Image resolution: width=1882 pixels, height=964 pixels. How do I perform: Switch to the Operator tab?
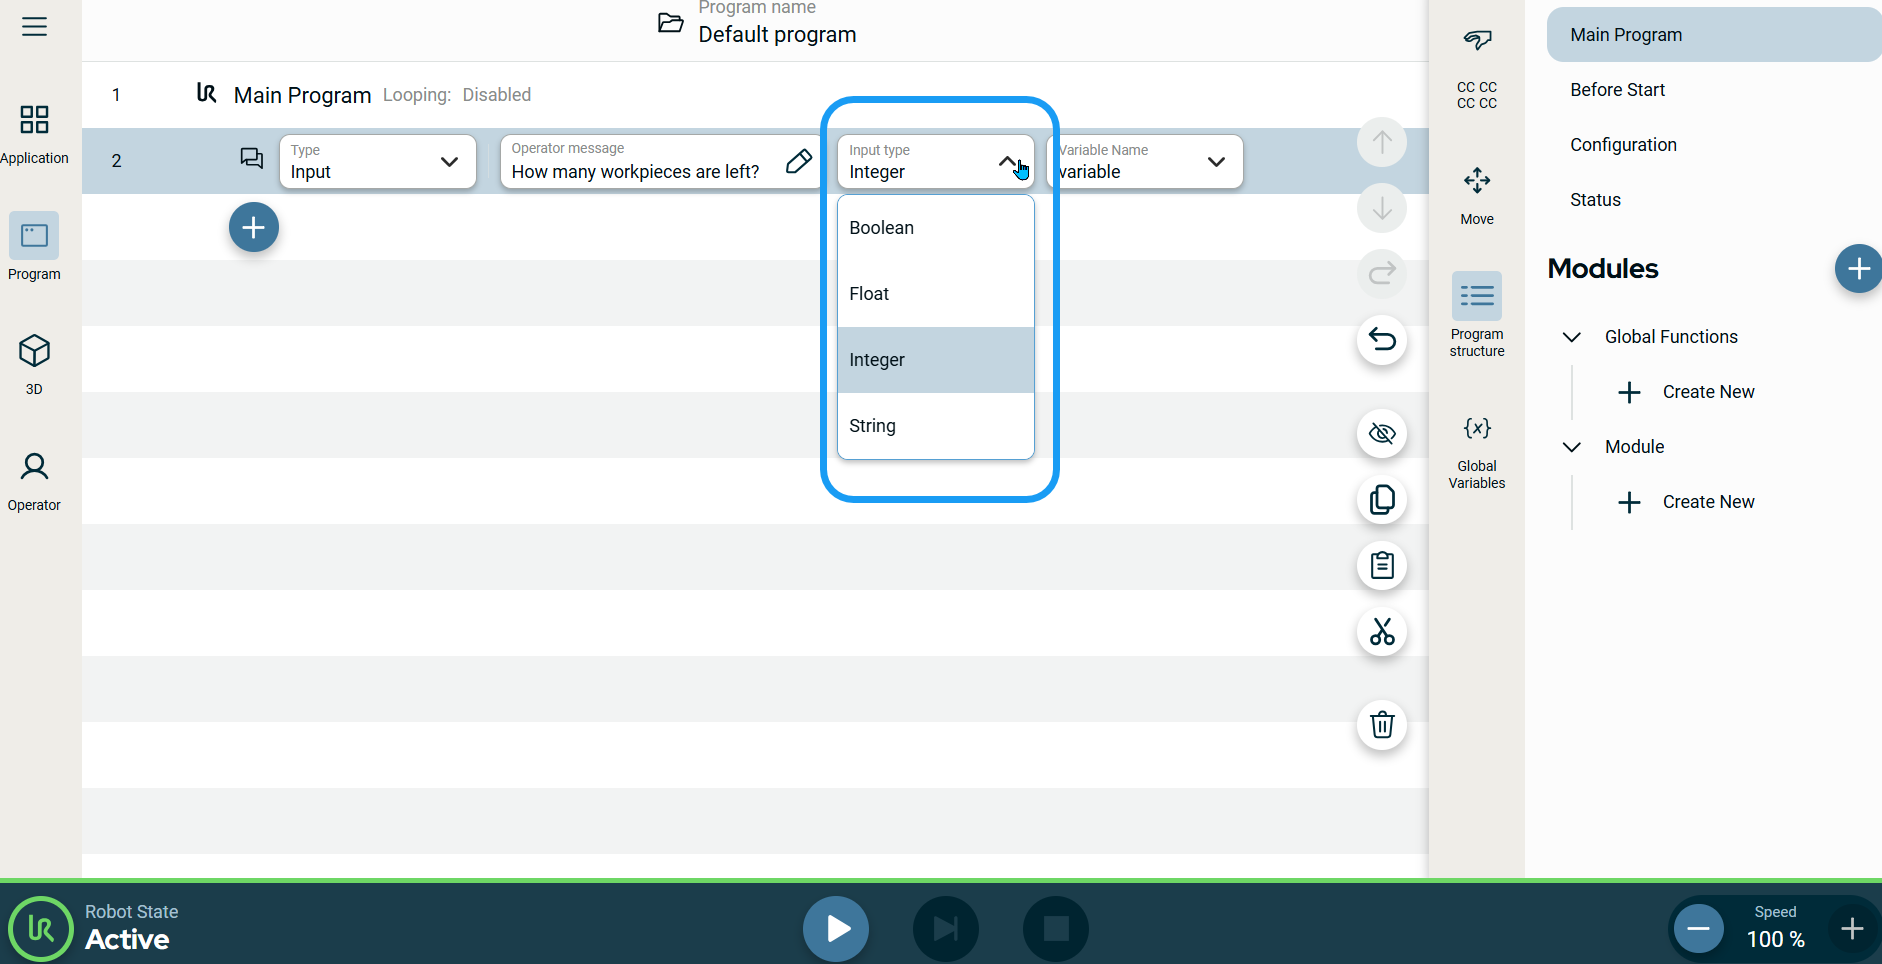point(34,480)
